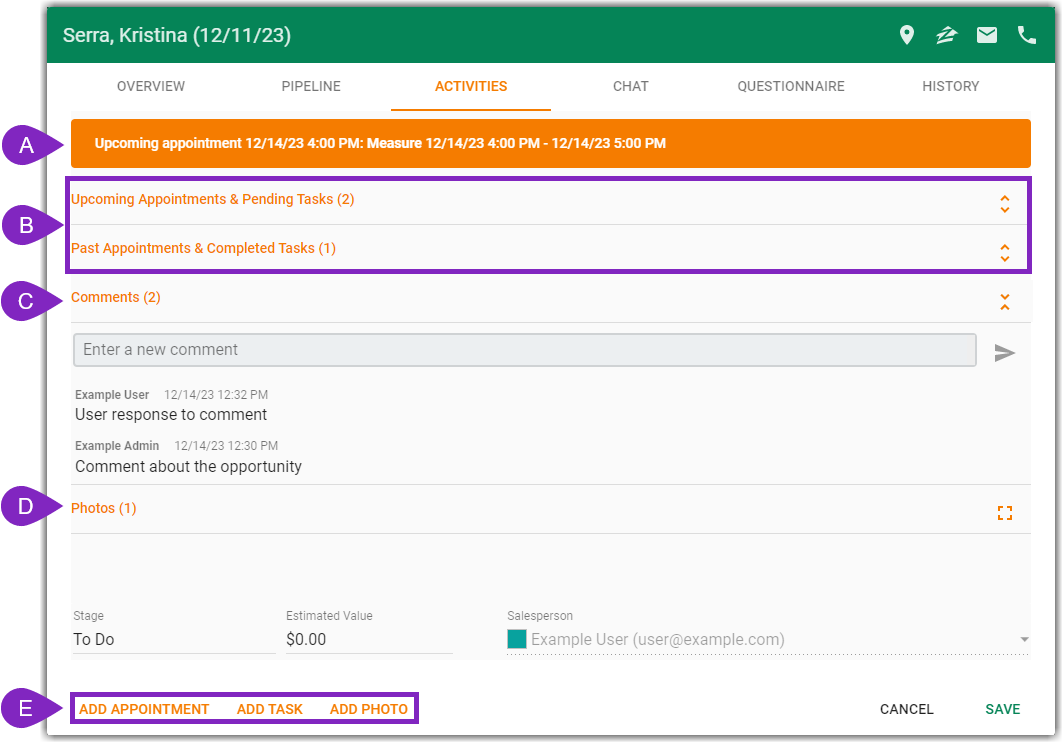The image size is (1063, 743).
Task: Open the Salesperson dropdown
Action: coord(1023,639)
